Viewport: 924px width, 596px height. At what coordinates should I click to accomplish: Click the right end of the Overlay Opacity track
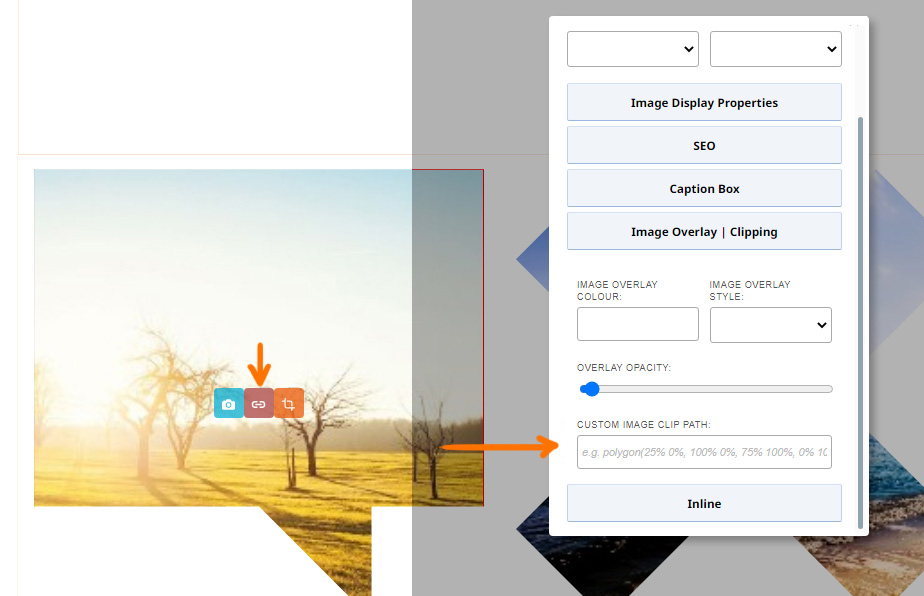[x=829, y=389]
